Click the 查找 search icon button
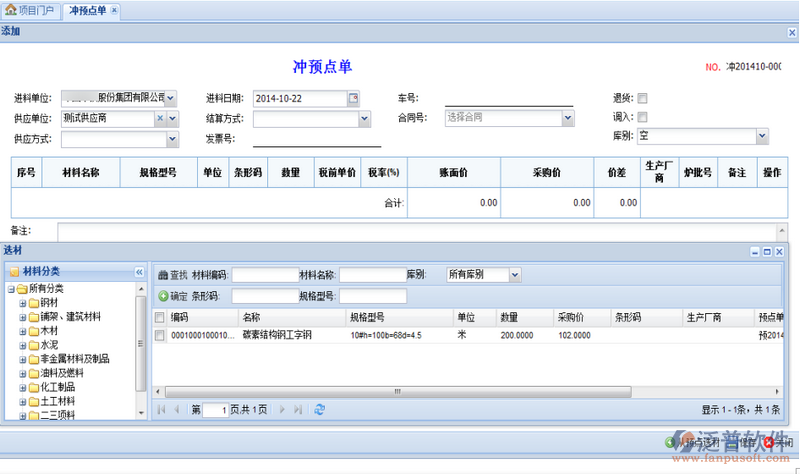800x474 pixels. point(164,274)
